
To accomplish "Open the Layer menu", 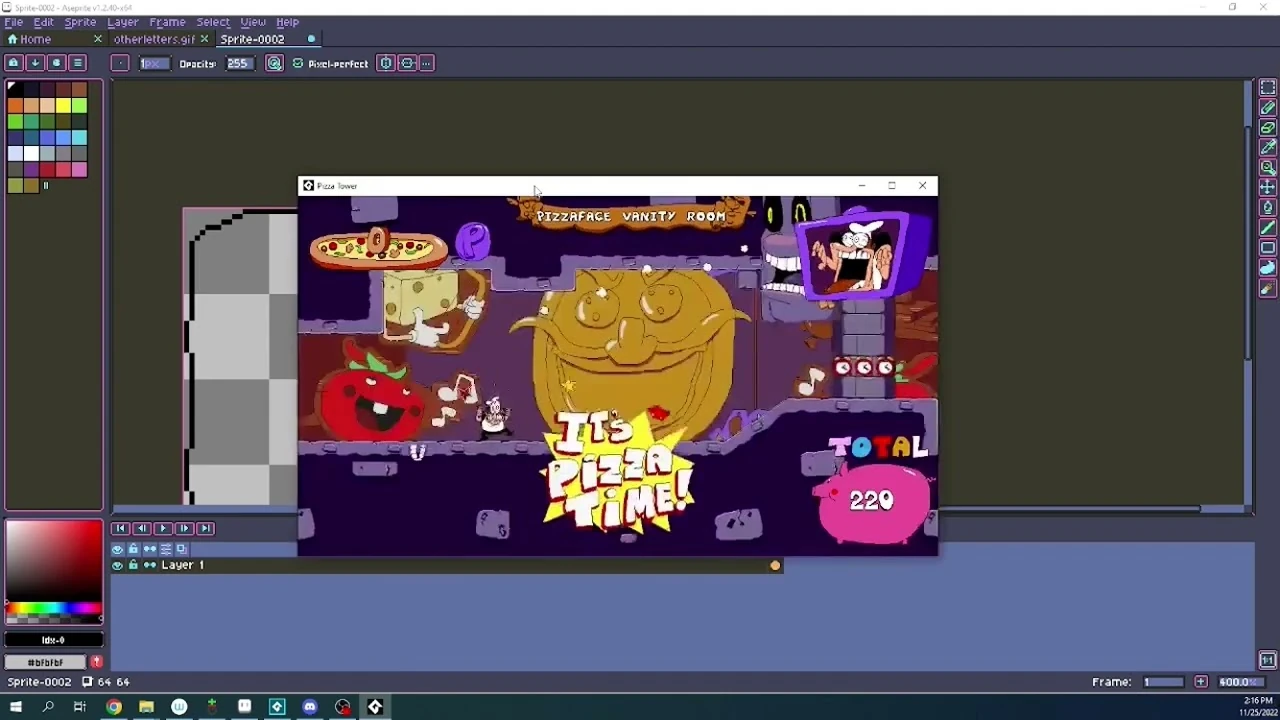I will pos(122,22).
